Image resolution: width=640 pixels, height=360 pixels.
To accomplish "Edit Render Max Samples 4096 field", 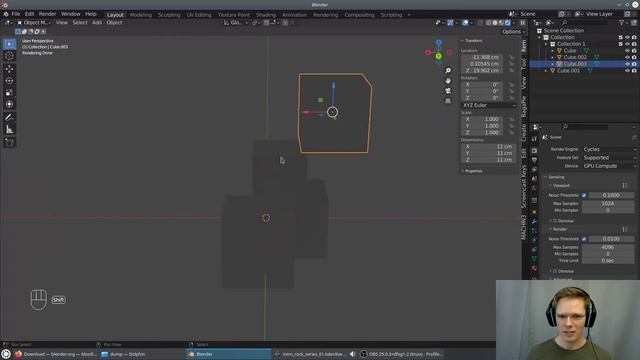I will [x=608, y=247].
